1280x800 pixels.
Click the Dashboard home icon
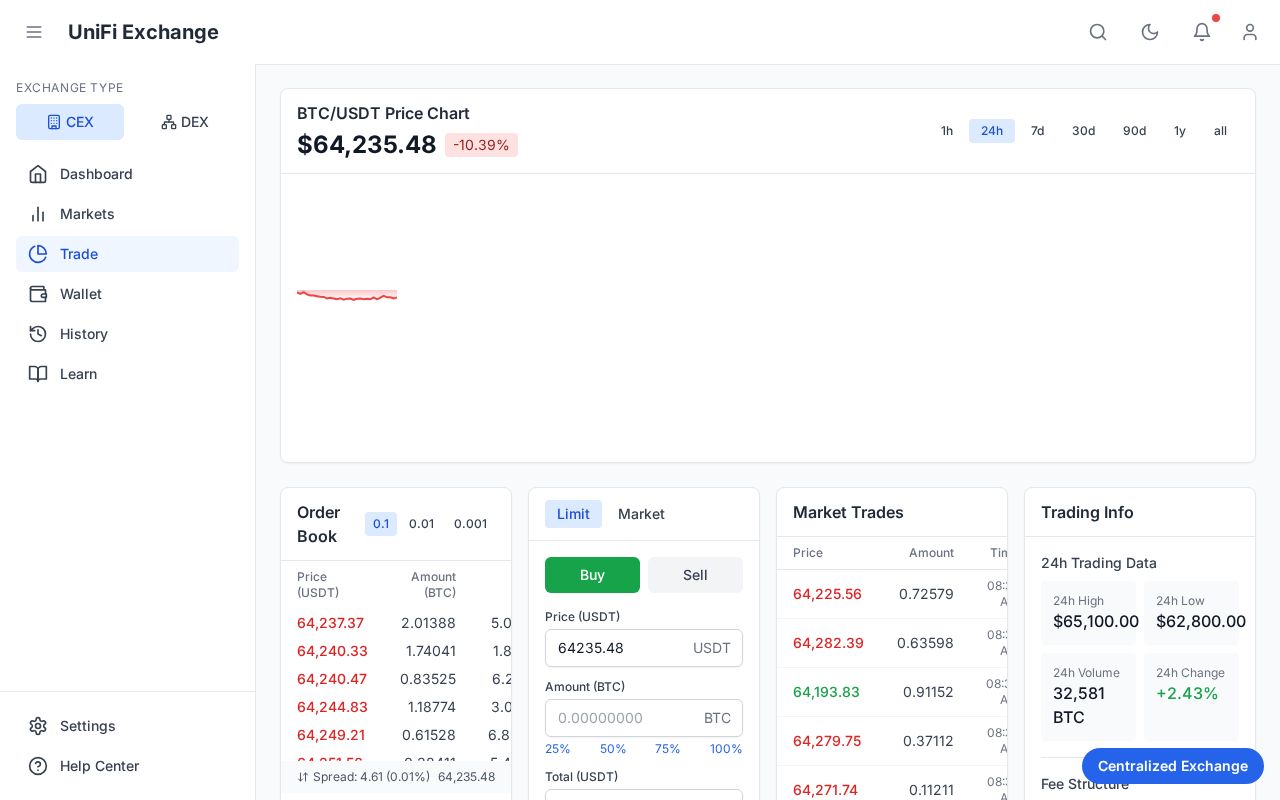[38, 174]
